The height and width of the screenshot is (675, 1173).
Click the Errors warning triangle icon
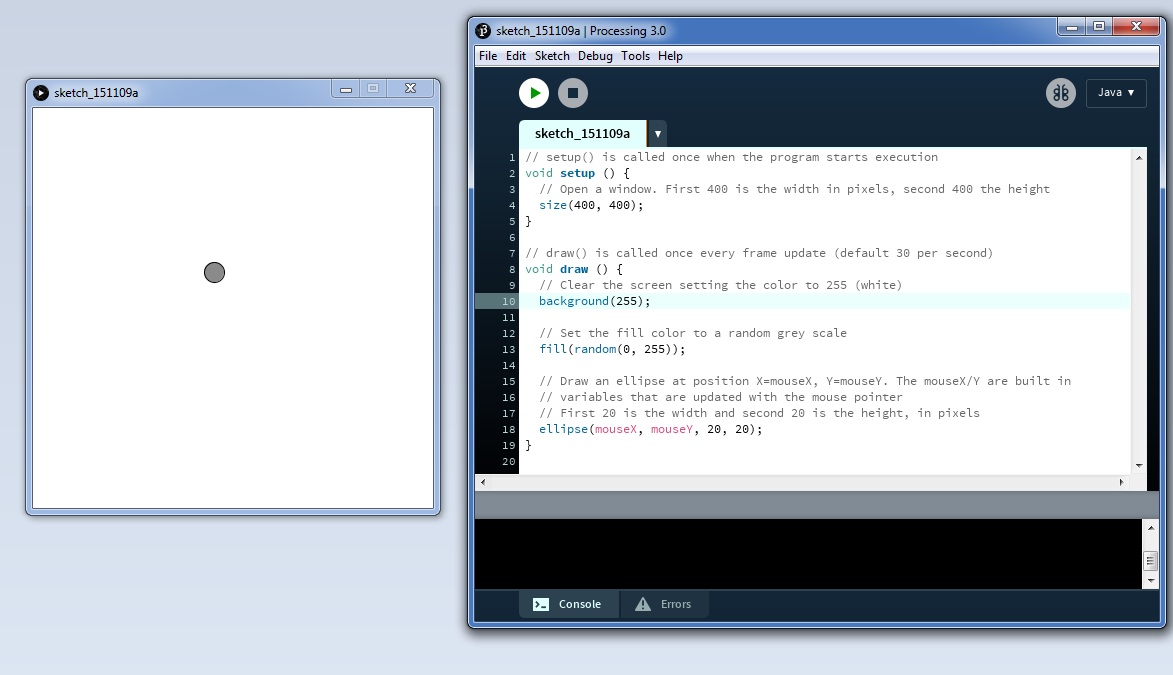(x=643, y=604)
